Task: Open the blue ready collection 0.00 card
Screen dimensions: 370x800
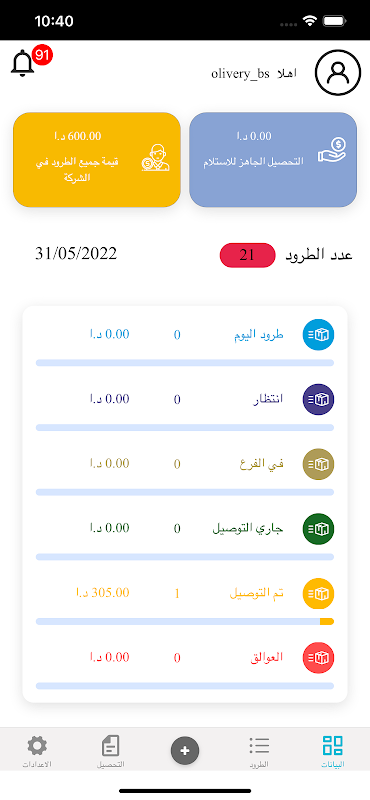Action: (273, 160)
